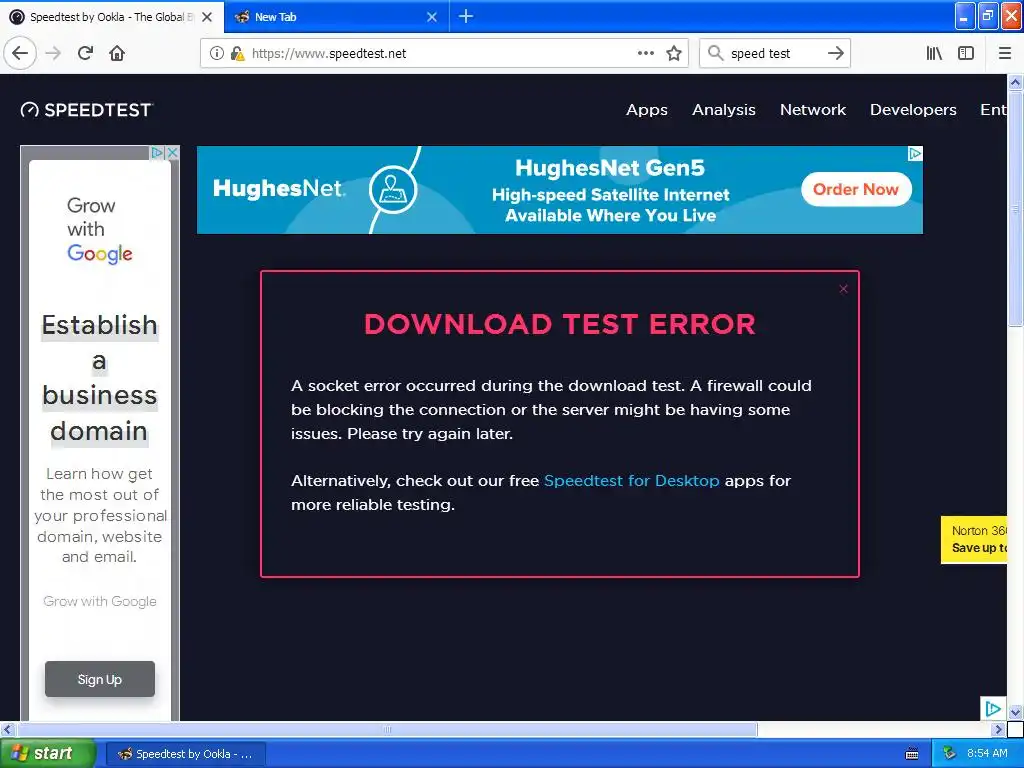Follow the Speedtest for Desktop link
This screenshot has height=768, width=1024.
click(632, 481)
